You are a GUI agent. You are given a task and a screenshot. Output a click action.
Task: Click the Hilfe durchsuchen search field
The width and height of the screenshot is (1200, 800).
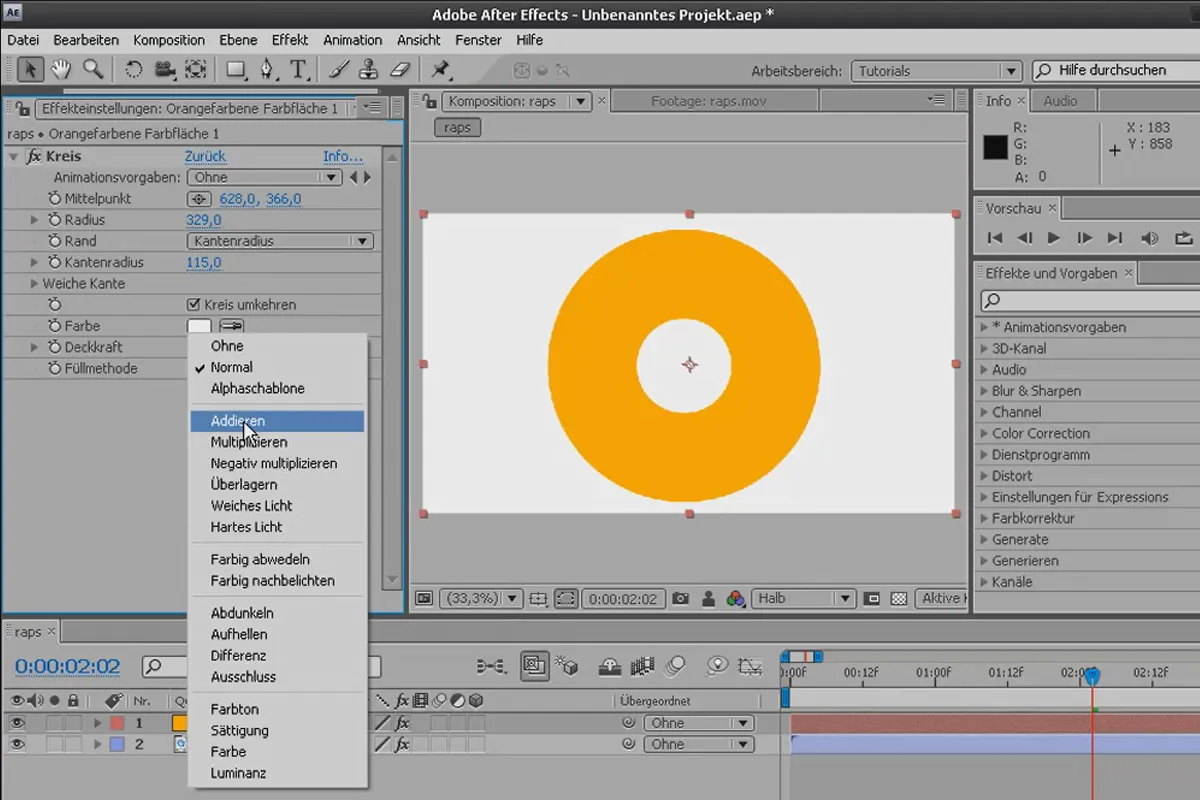[x=1114, y=71]
